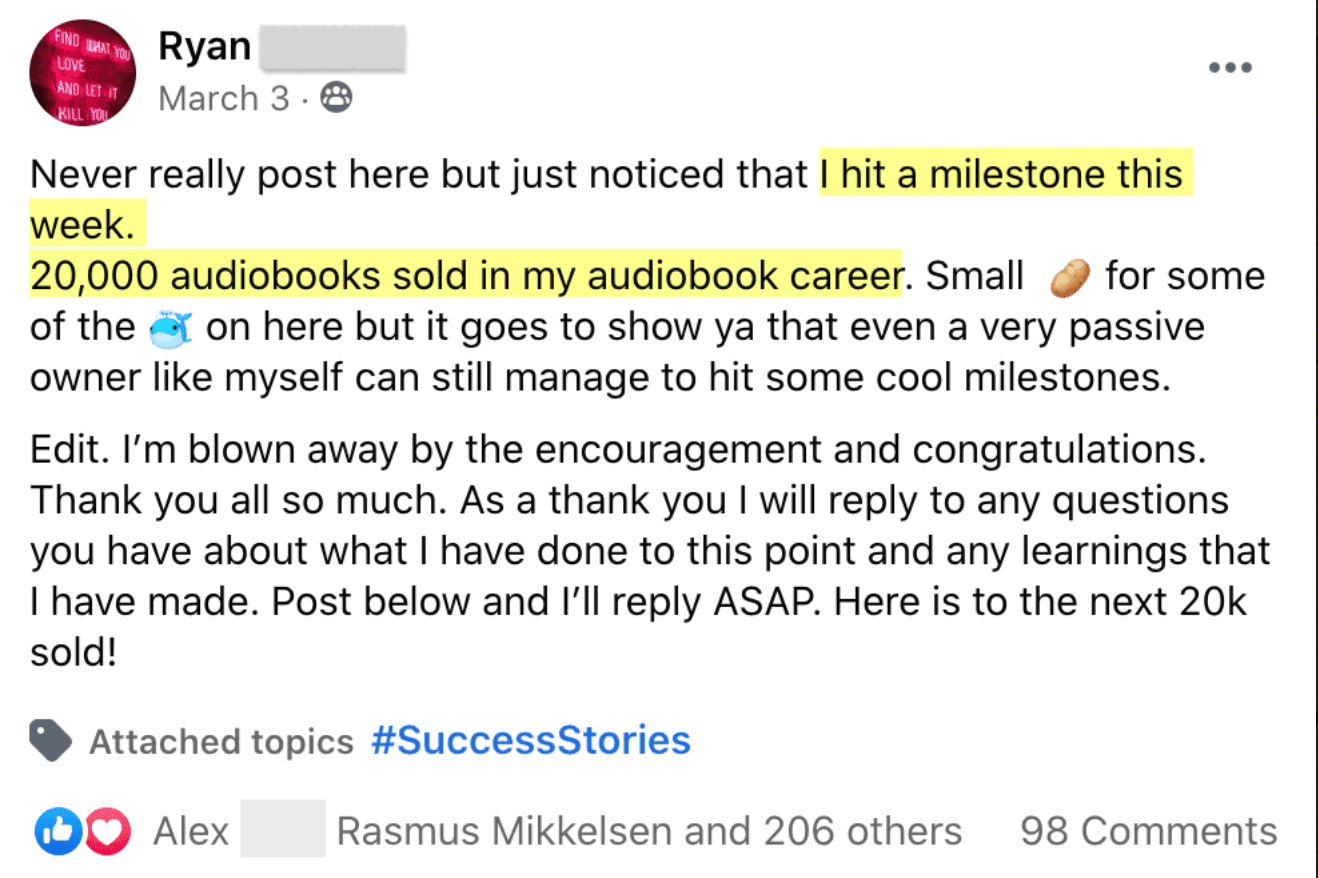Click the March 3 post timestamp

(224, 98)
